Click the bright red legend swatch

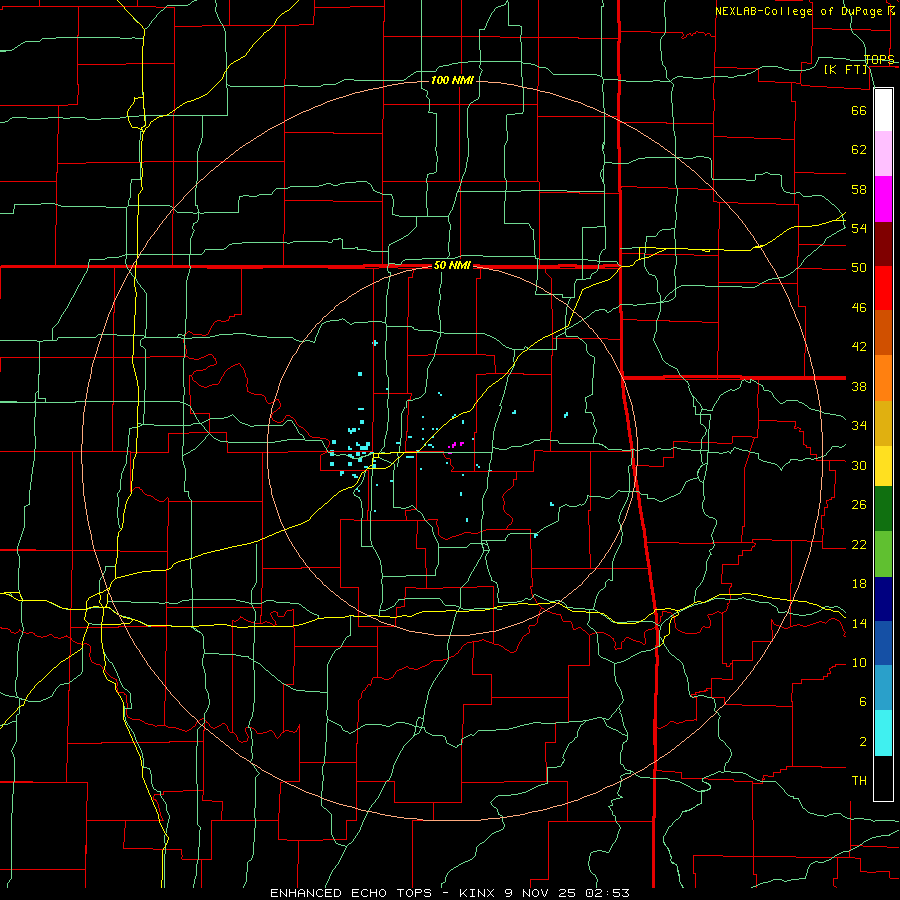[x=883, y=288]
